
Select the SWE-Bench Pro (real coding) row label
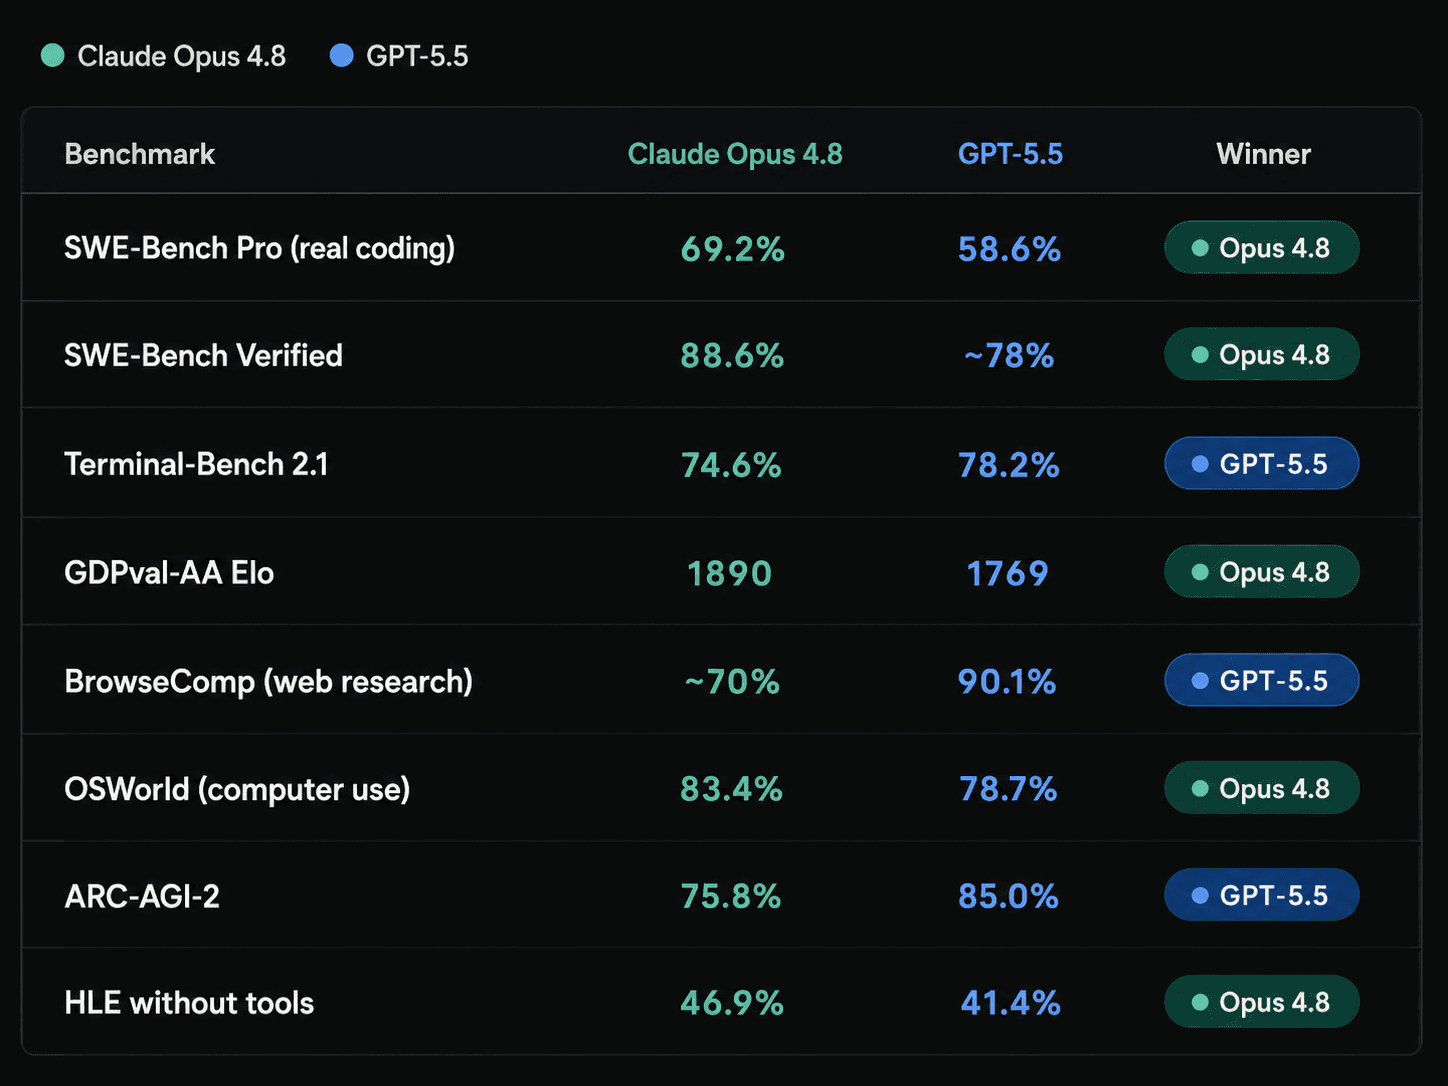pos(260,248)
